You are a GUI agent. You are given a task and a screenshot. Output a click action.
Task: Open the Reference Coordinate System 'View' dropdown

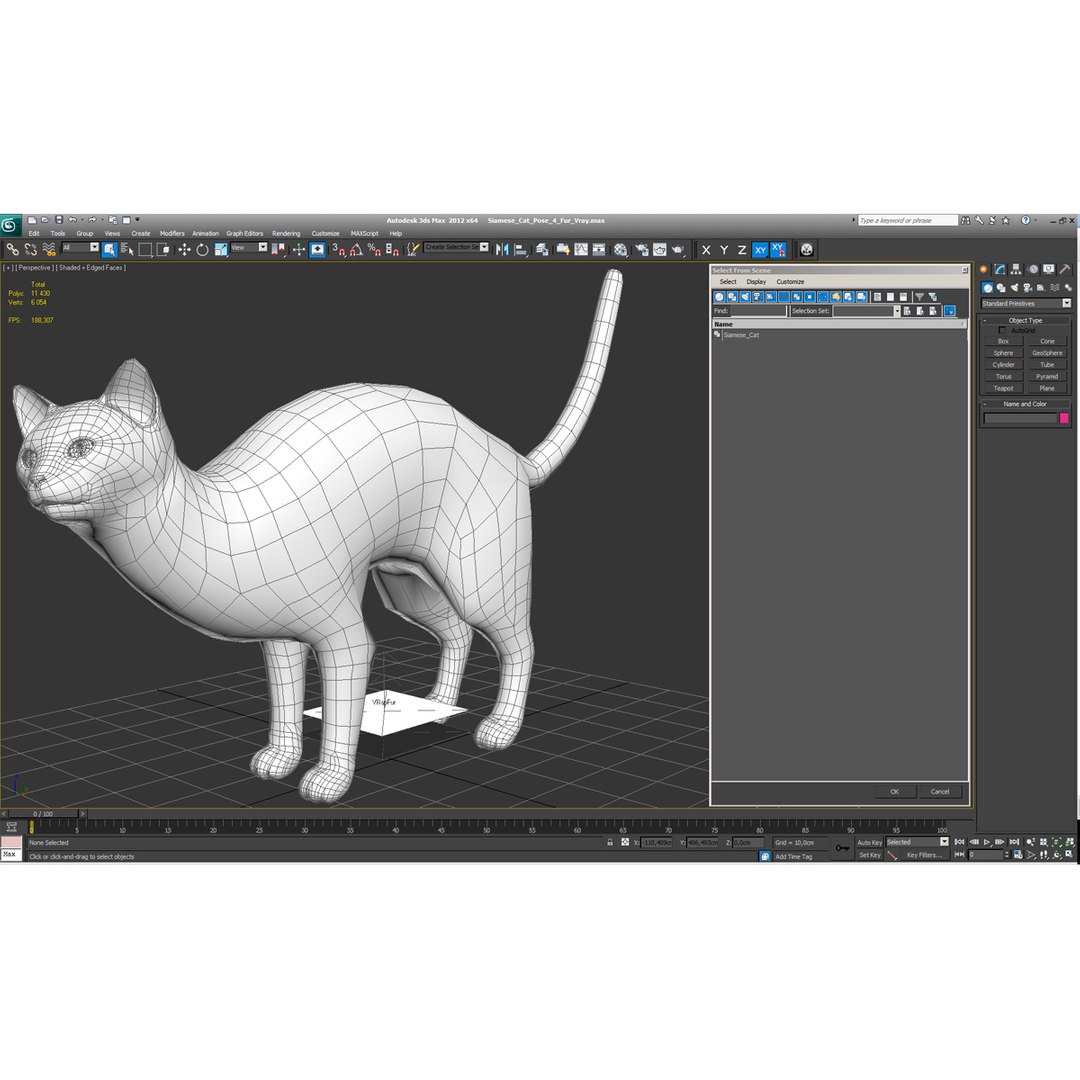pos(249,247)
